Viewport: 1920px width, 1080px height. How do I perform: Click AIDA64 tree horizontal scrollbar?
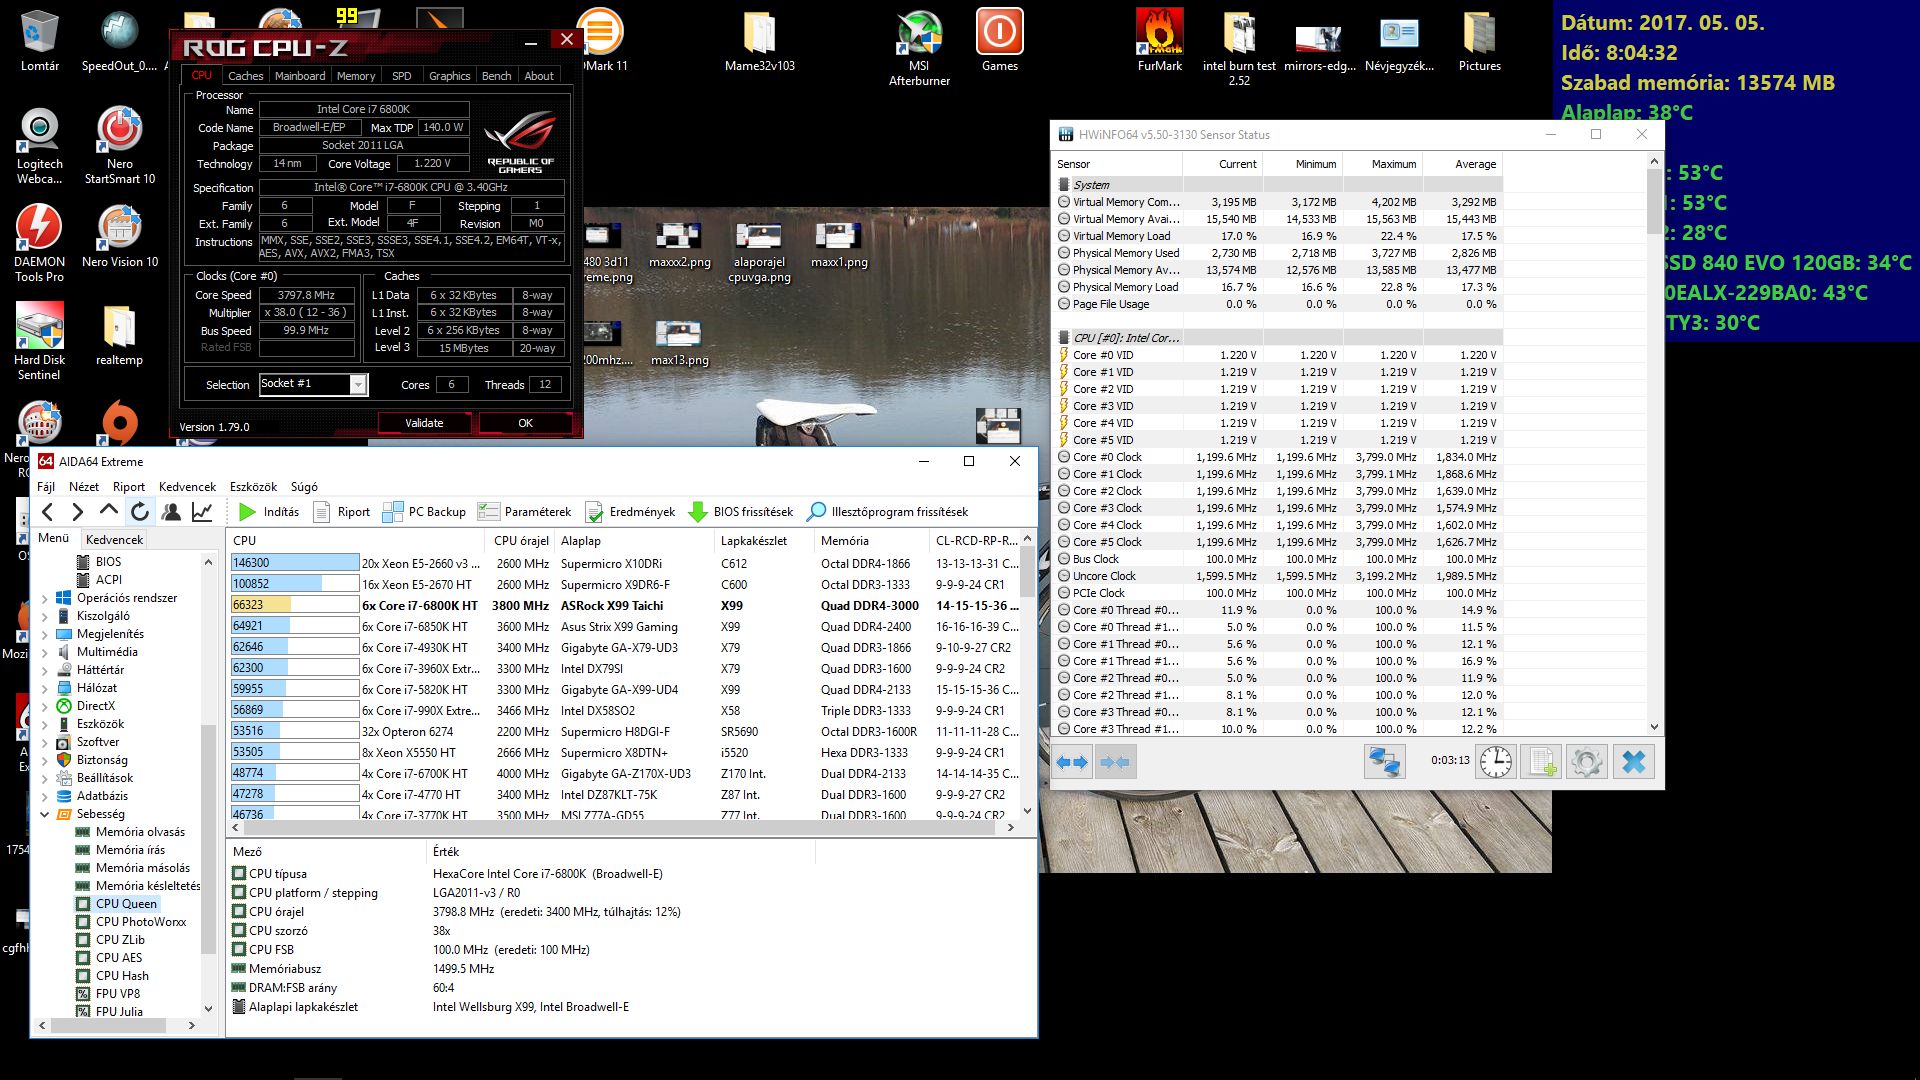(x=116, y=1025)
